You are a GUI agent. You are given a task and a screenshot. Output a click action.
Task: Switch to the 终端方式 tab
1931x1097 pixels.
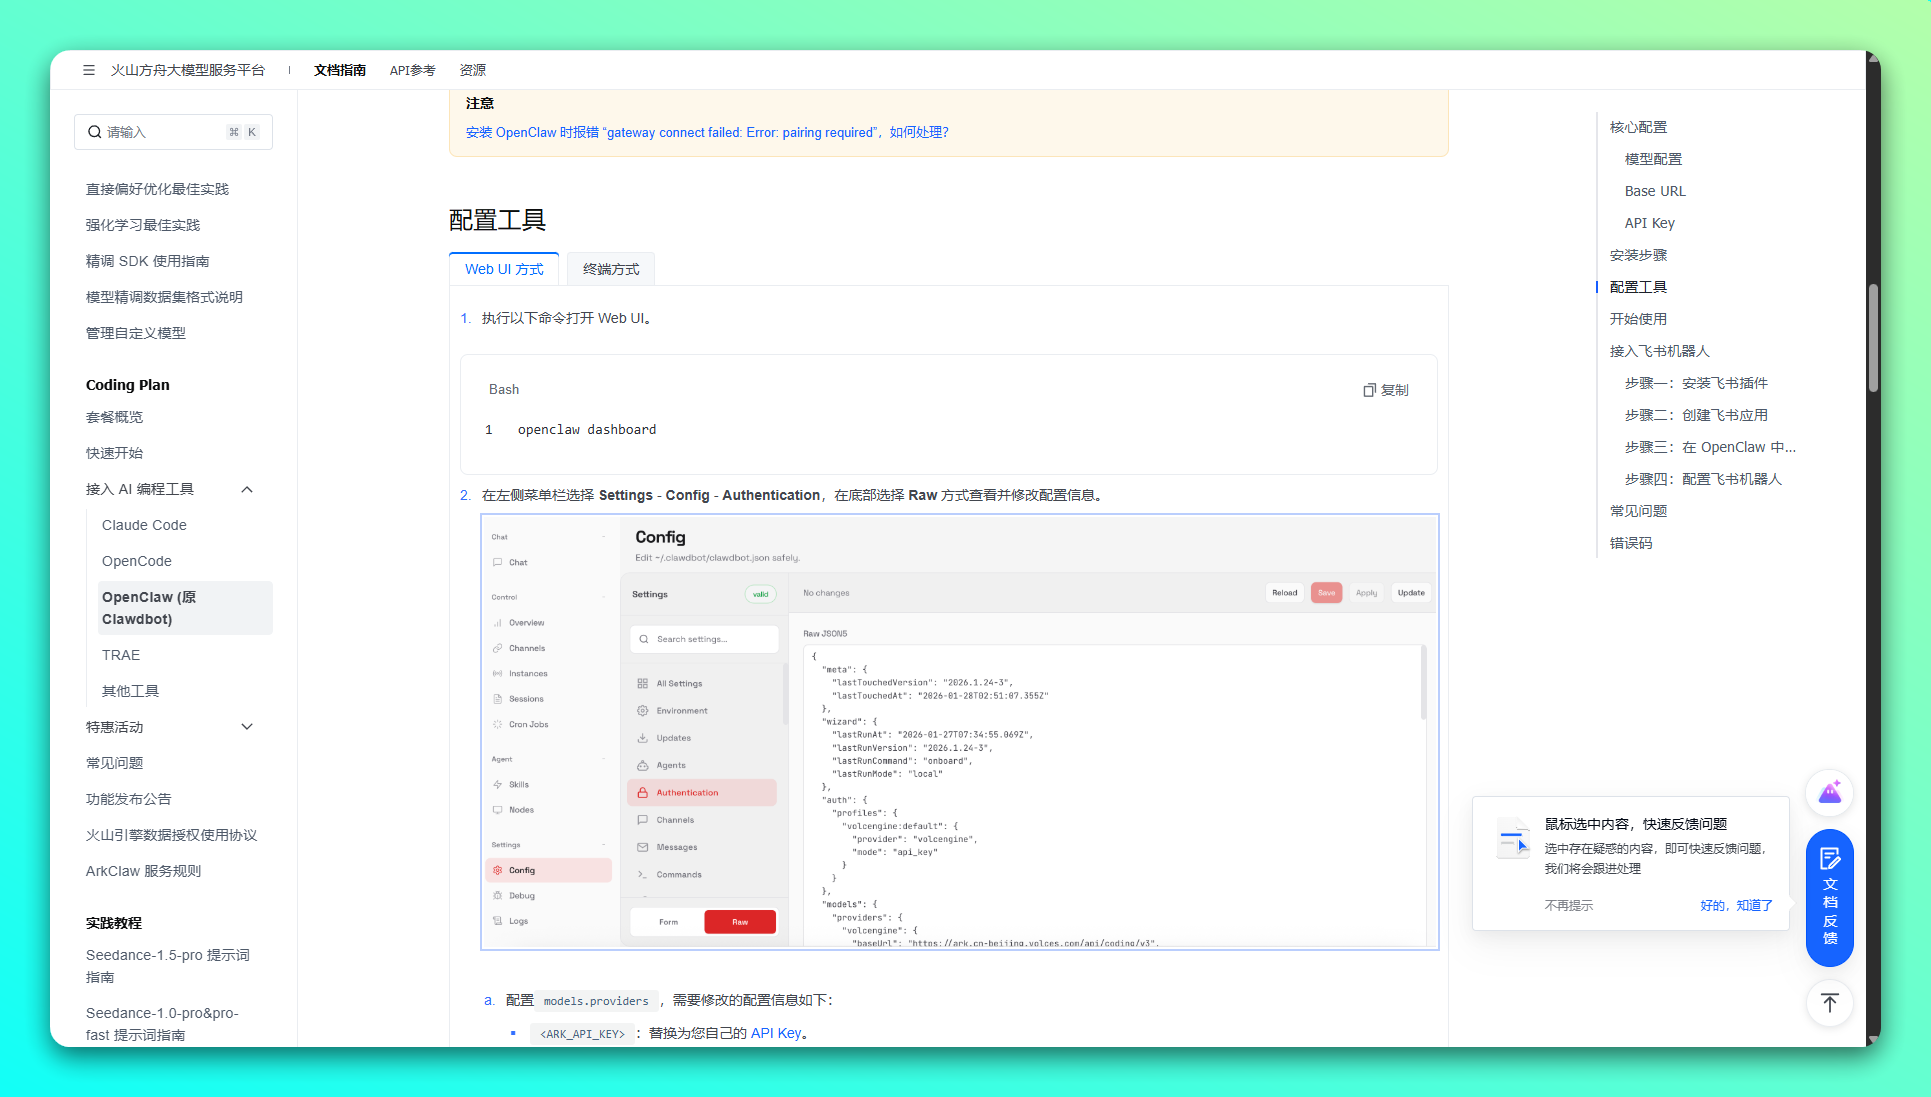click(610, 269)
